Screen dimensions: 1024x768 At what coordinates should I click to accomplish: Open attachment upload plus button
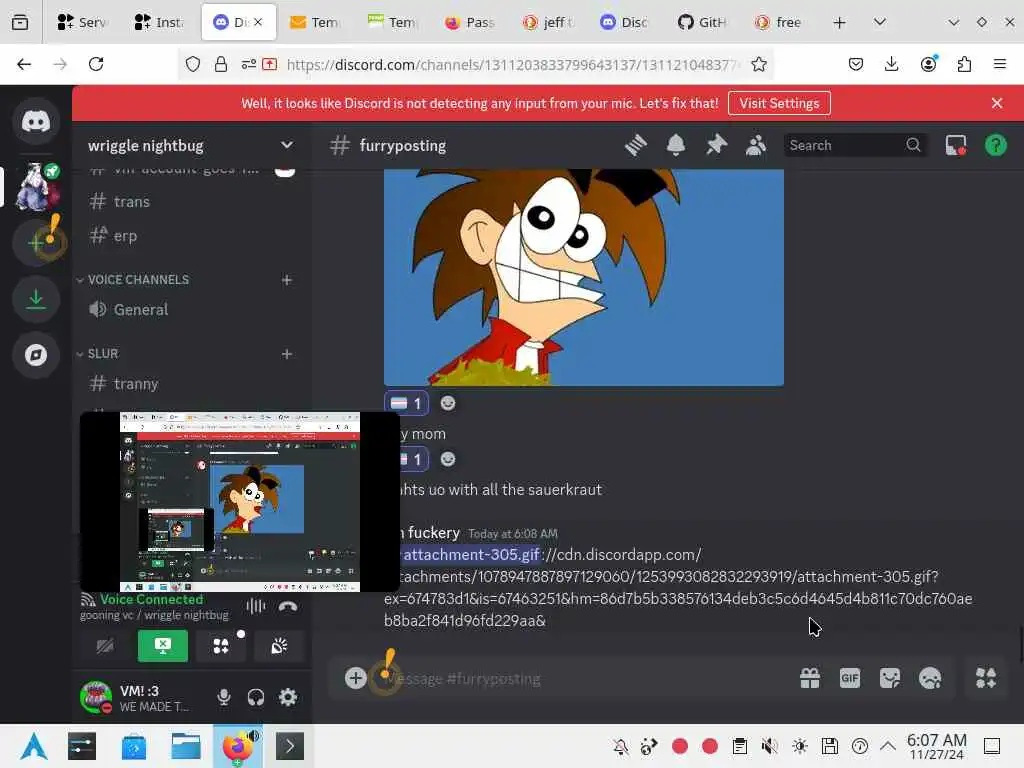click(x=355, y=678)
